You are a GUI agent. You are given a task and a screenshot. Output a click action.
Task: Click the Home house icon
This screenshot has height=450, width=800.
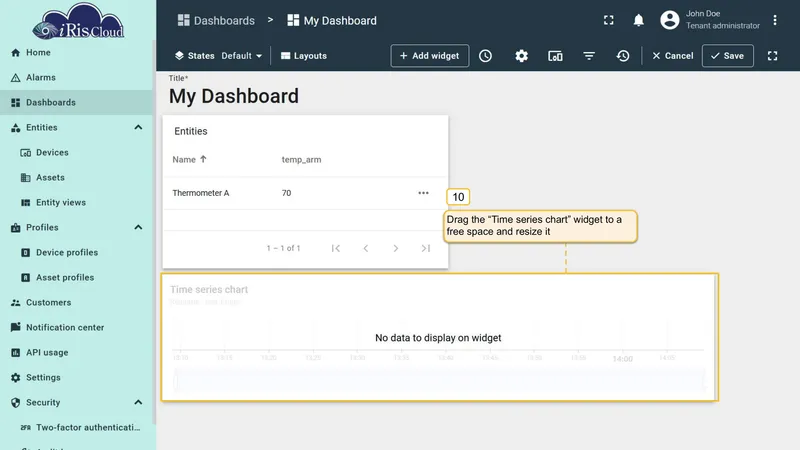pyautogui.click(x=16, y=53)
